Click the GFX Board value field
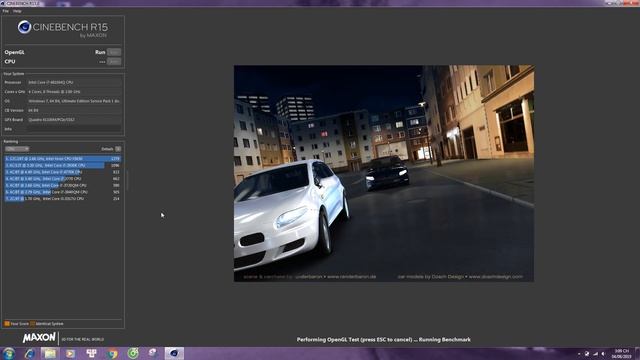Image resolution: width=640 pixels, height=360 pixels. coord(74,120)
